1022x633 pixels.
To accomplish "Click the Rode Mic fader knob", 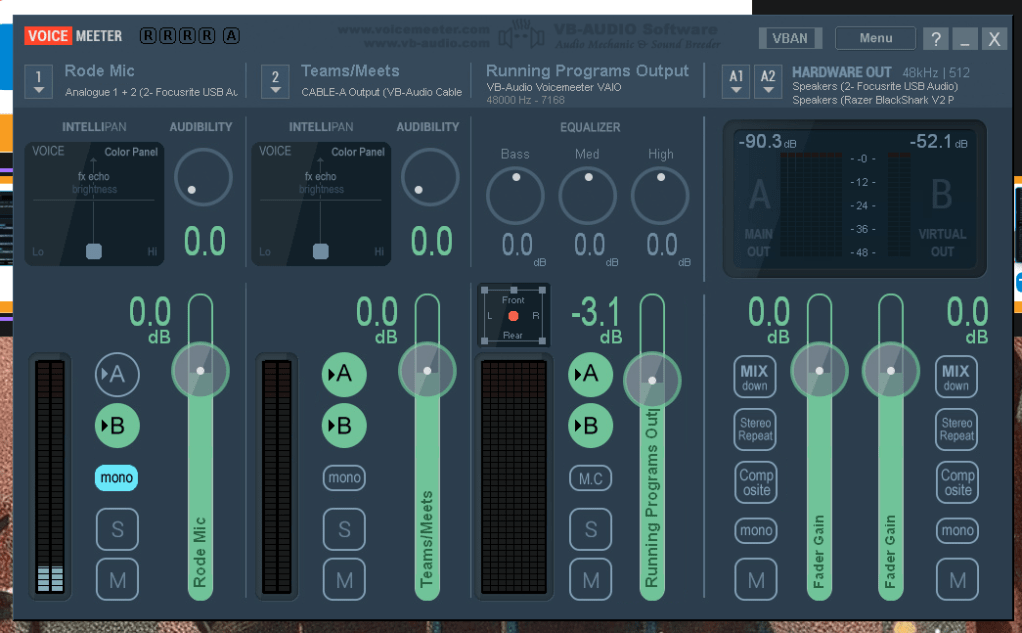I will tap(200, 370).
